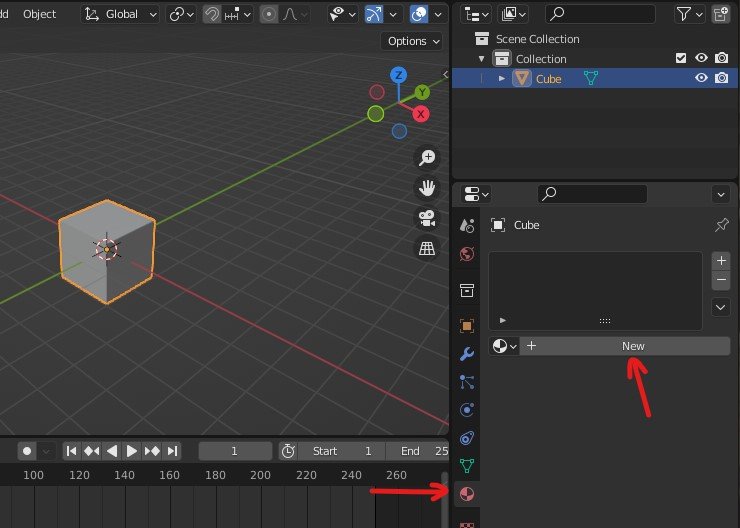The height and width of the screenshot is (528, 740).
Task: Click the new collection icon in outliner
Action: click(x=721, y=14)
